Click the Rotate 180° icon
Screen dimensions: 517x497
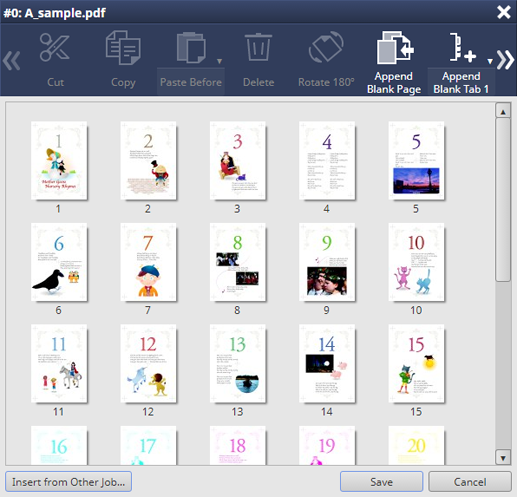(x=326, y=47)
